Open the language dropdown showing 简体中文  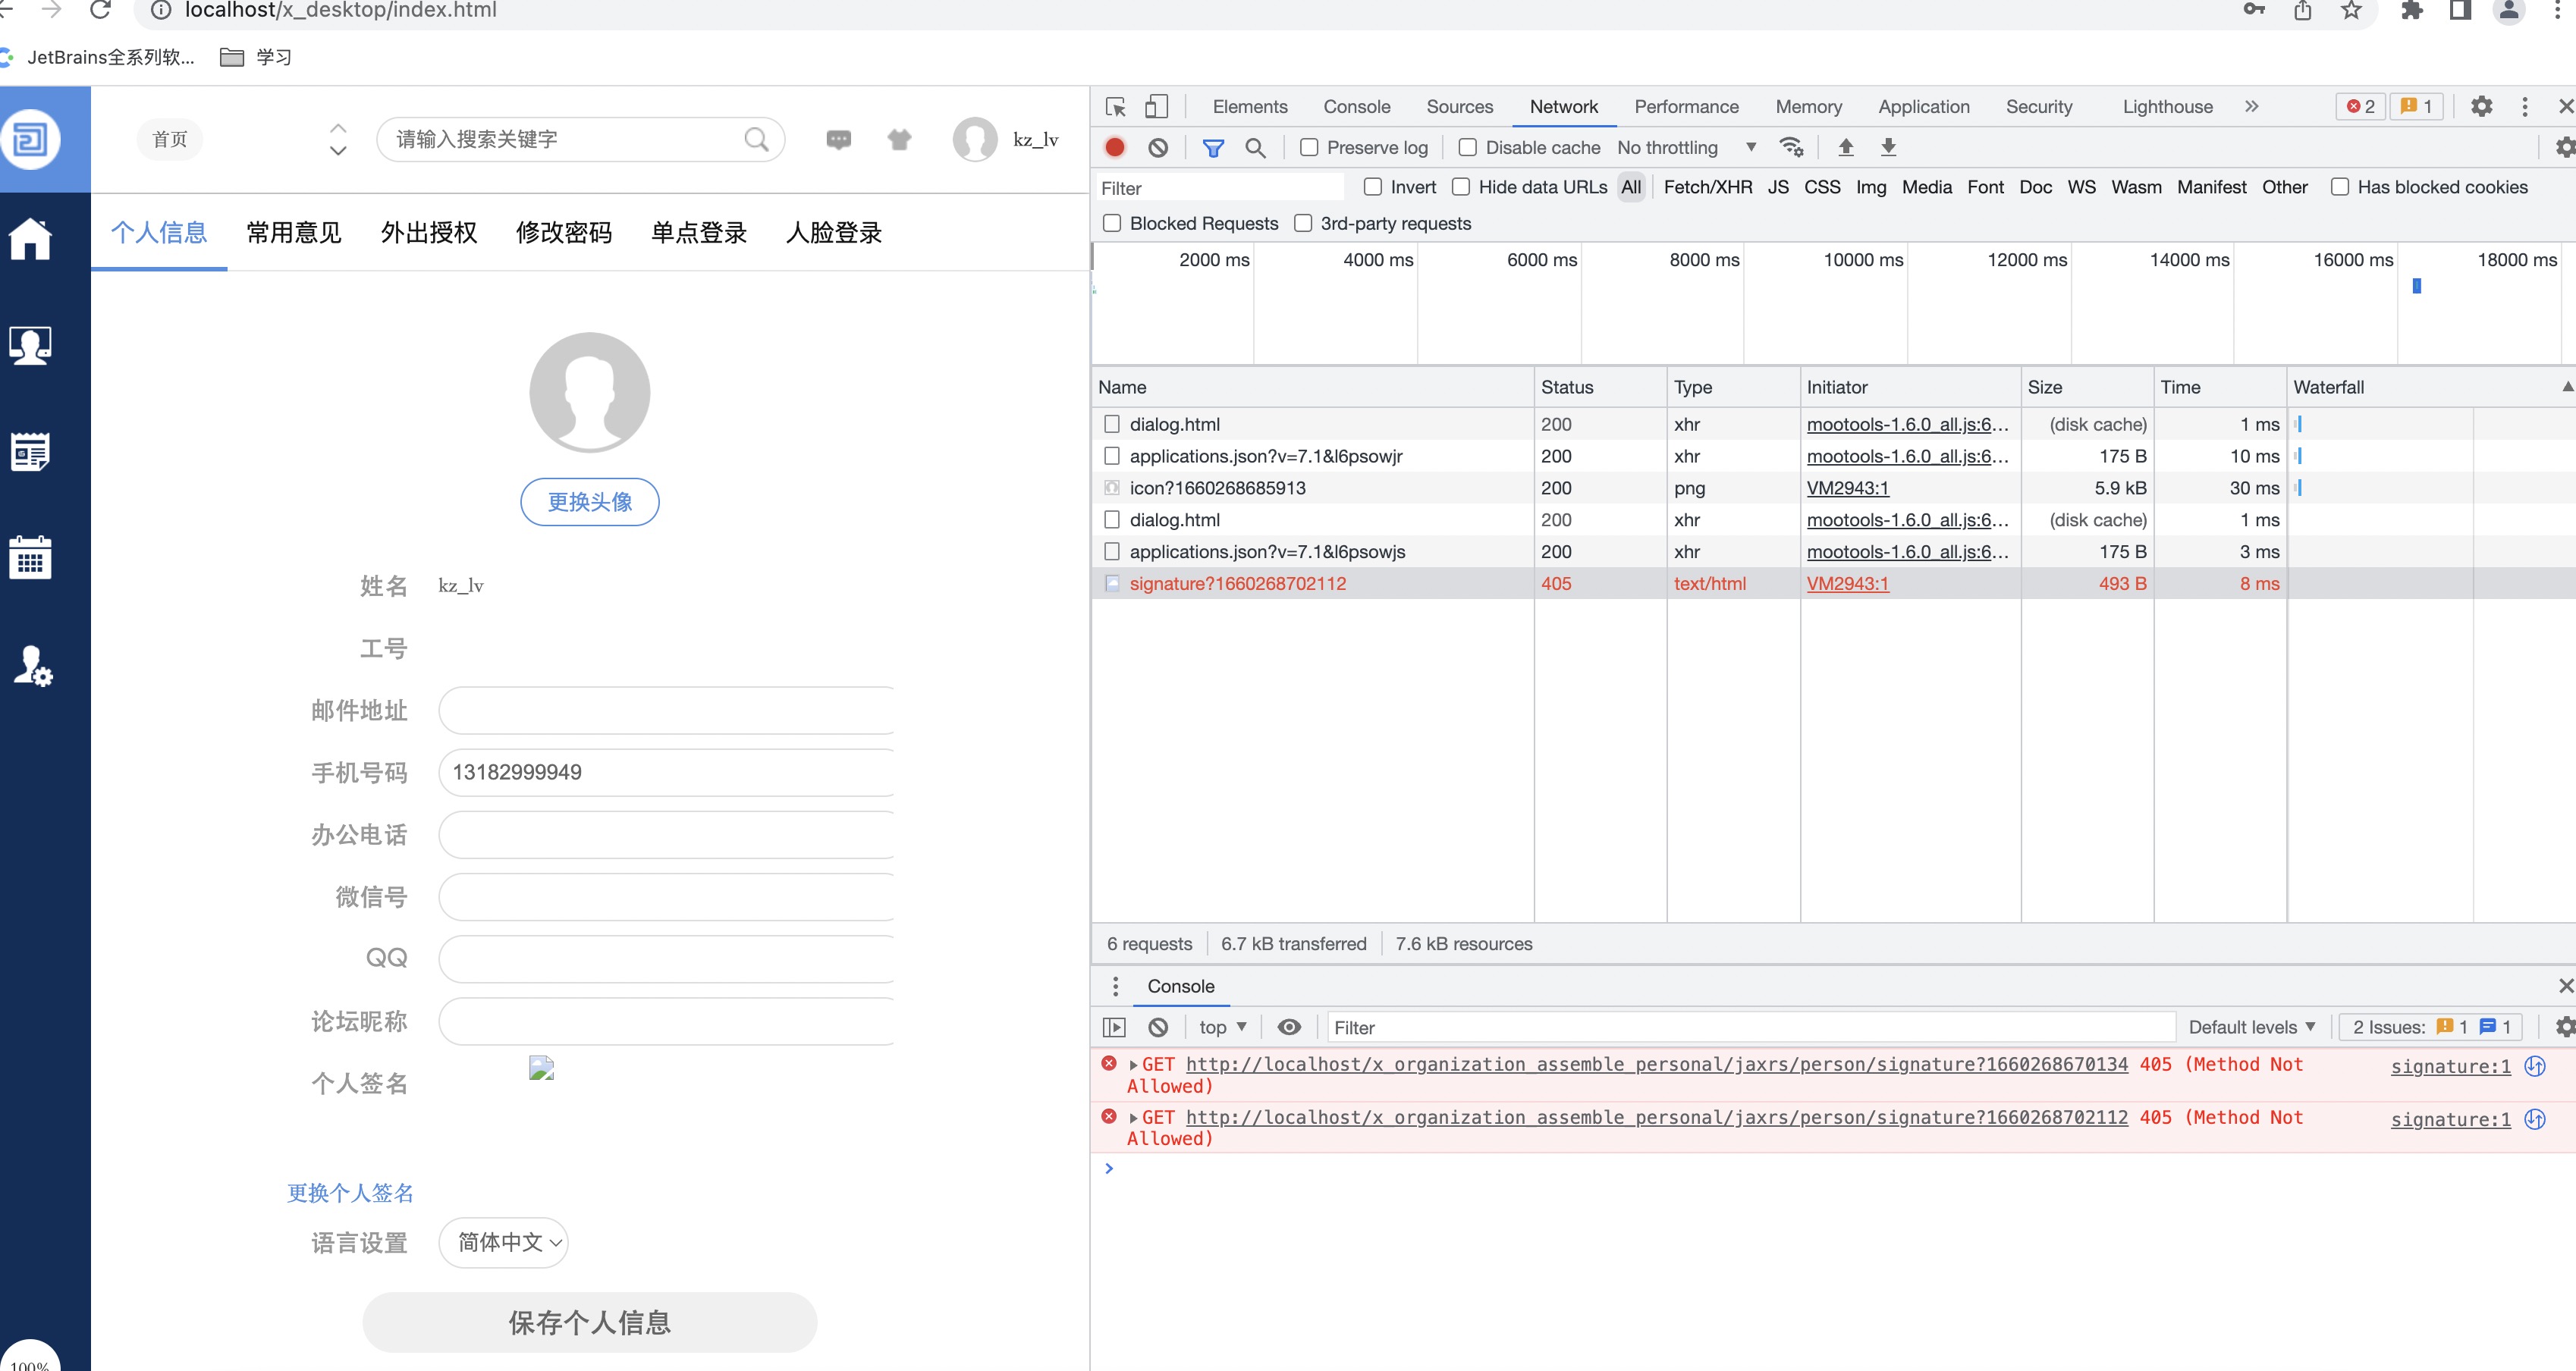[503, 1242]
